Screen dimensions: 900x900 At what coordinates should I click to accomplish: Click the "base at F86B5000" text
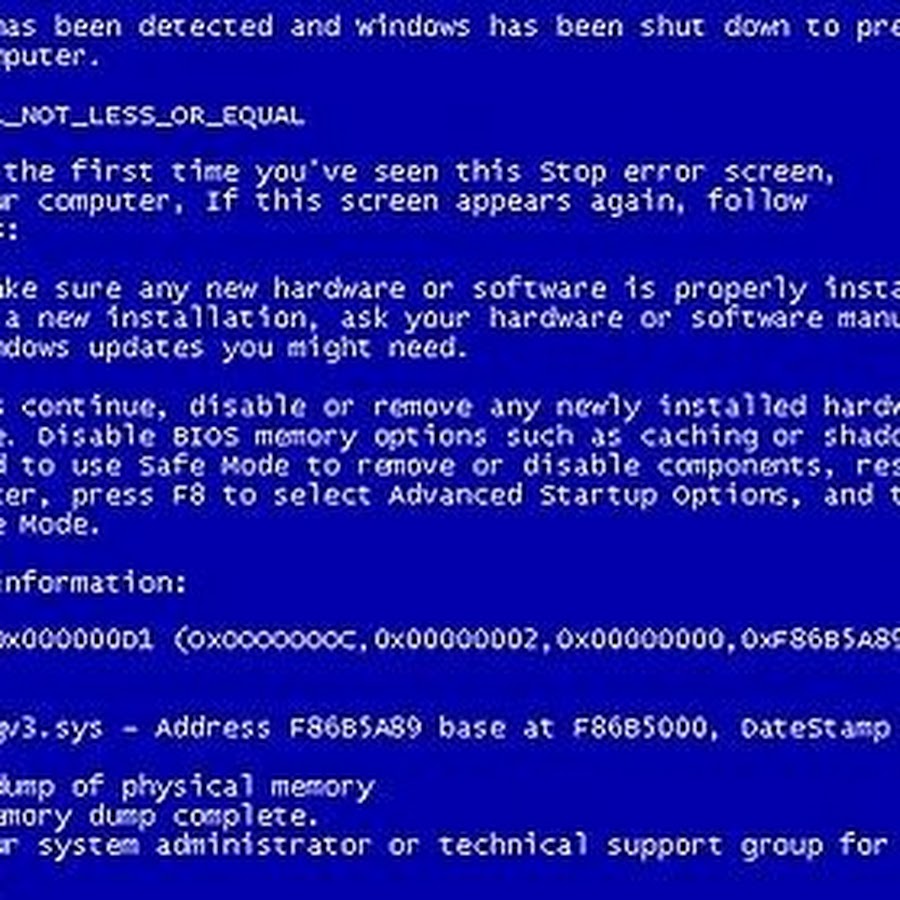pos(575,728)
